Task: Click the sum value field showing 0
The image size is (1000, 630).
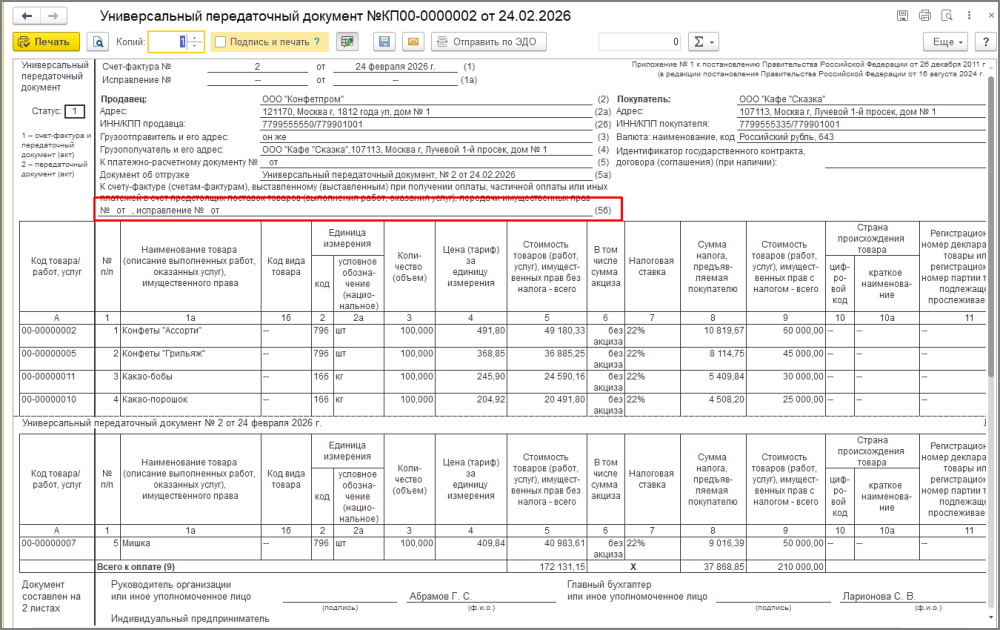Action: tap(640, 42)
